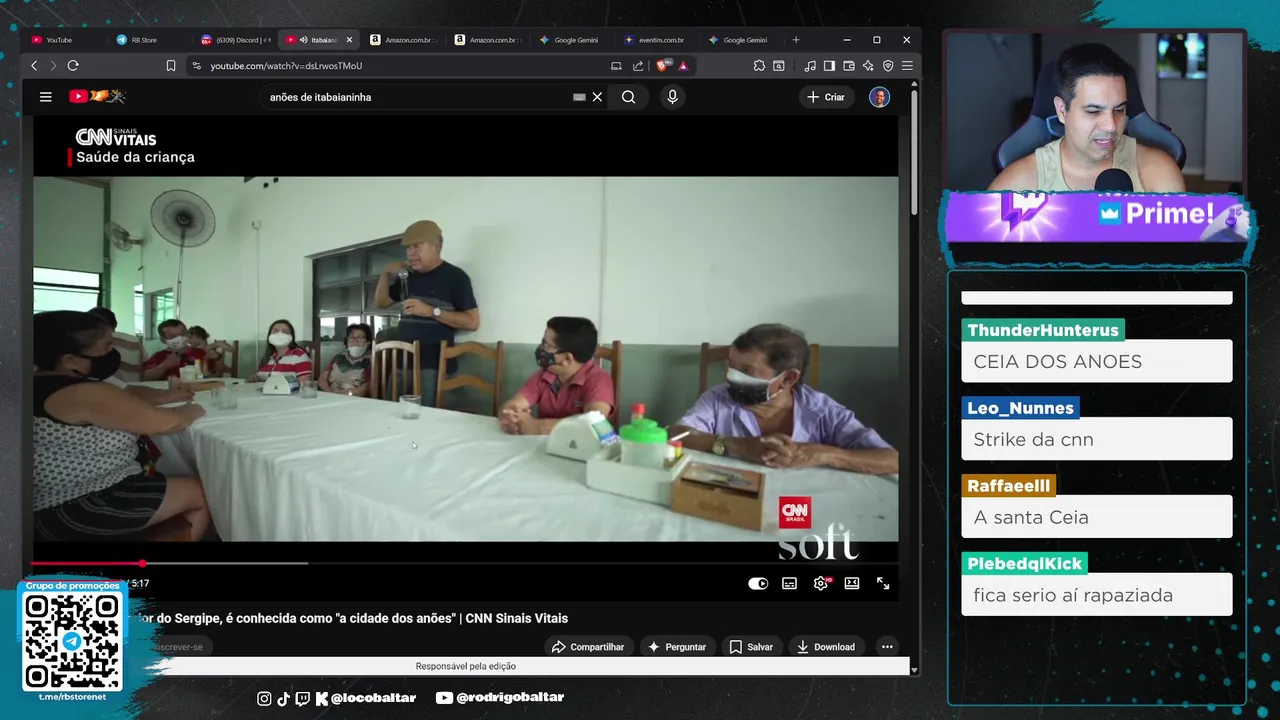Open video player settings gear
The image size is (1280, 720).
[x=821, y=583]
